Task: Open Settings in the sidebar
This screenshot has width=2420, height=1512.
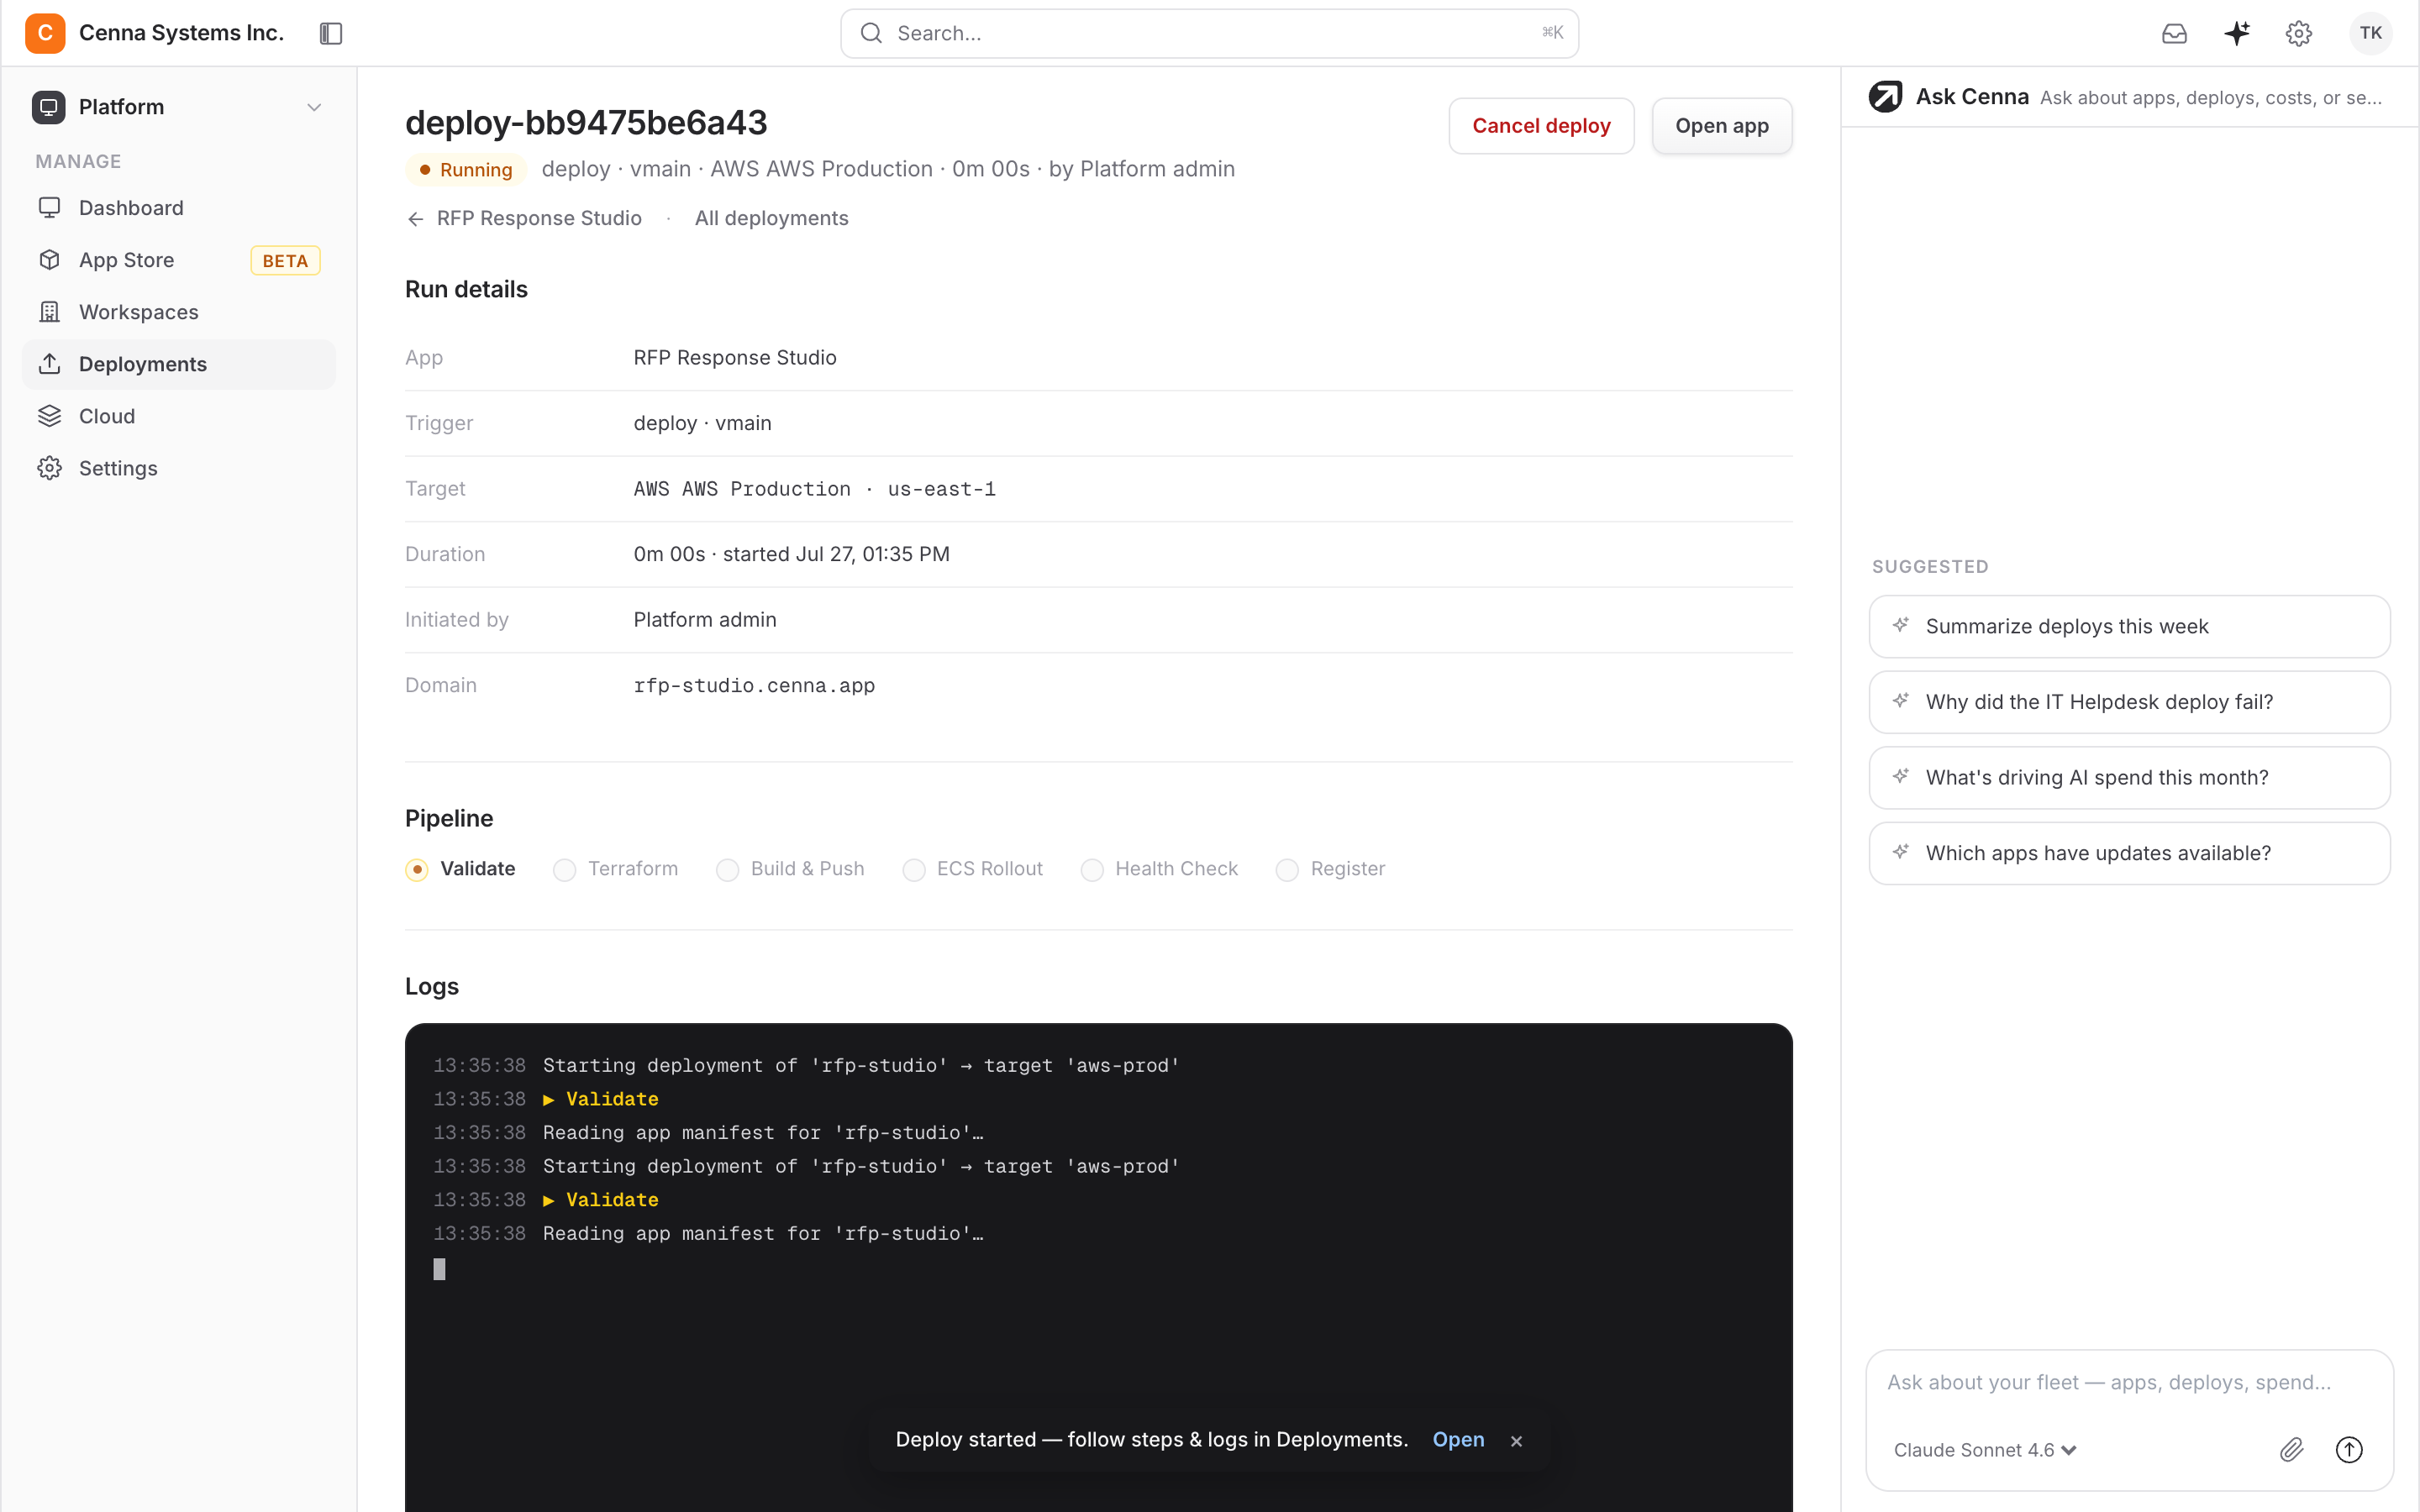Action: tap(179, 468)
